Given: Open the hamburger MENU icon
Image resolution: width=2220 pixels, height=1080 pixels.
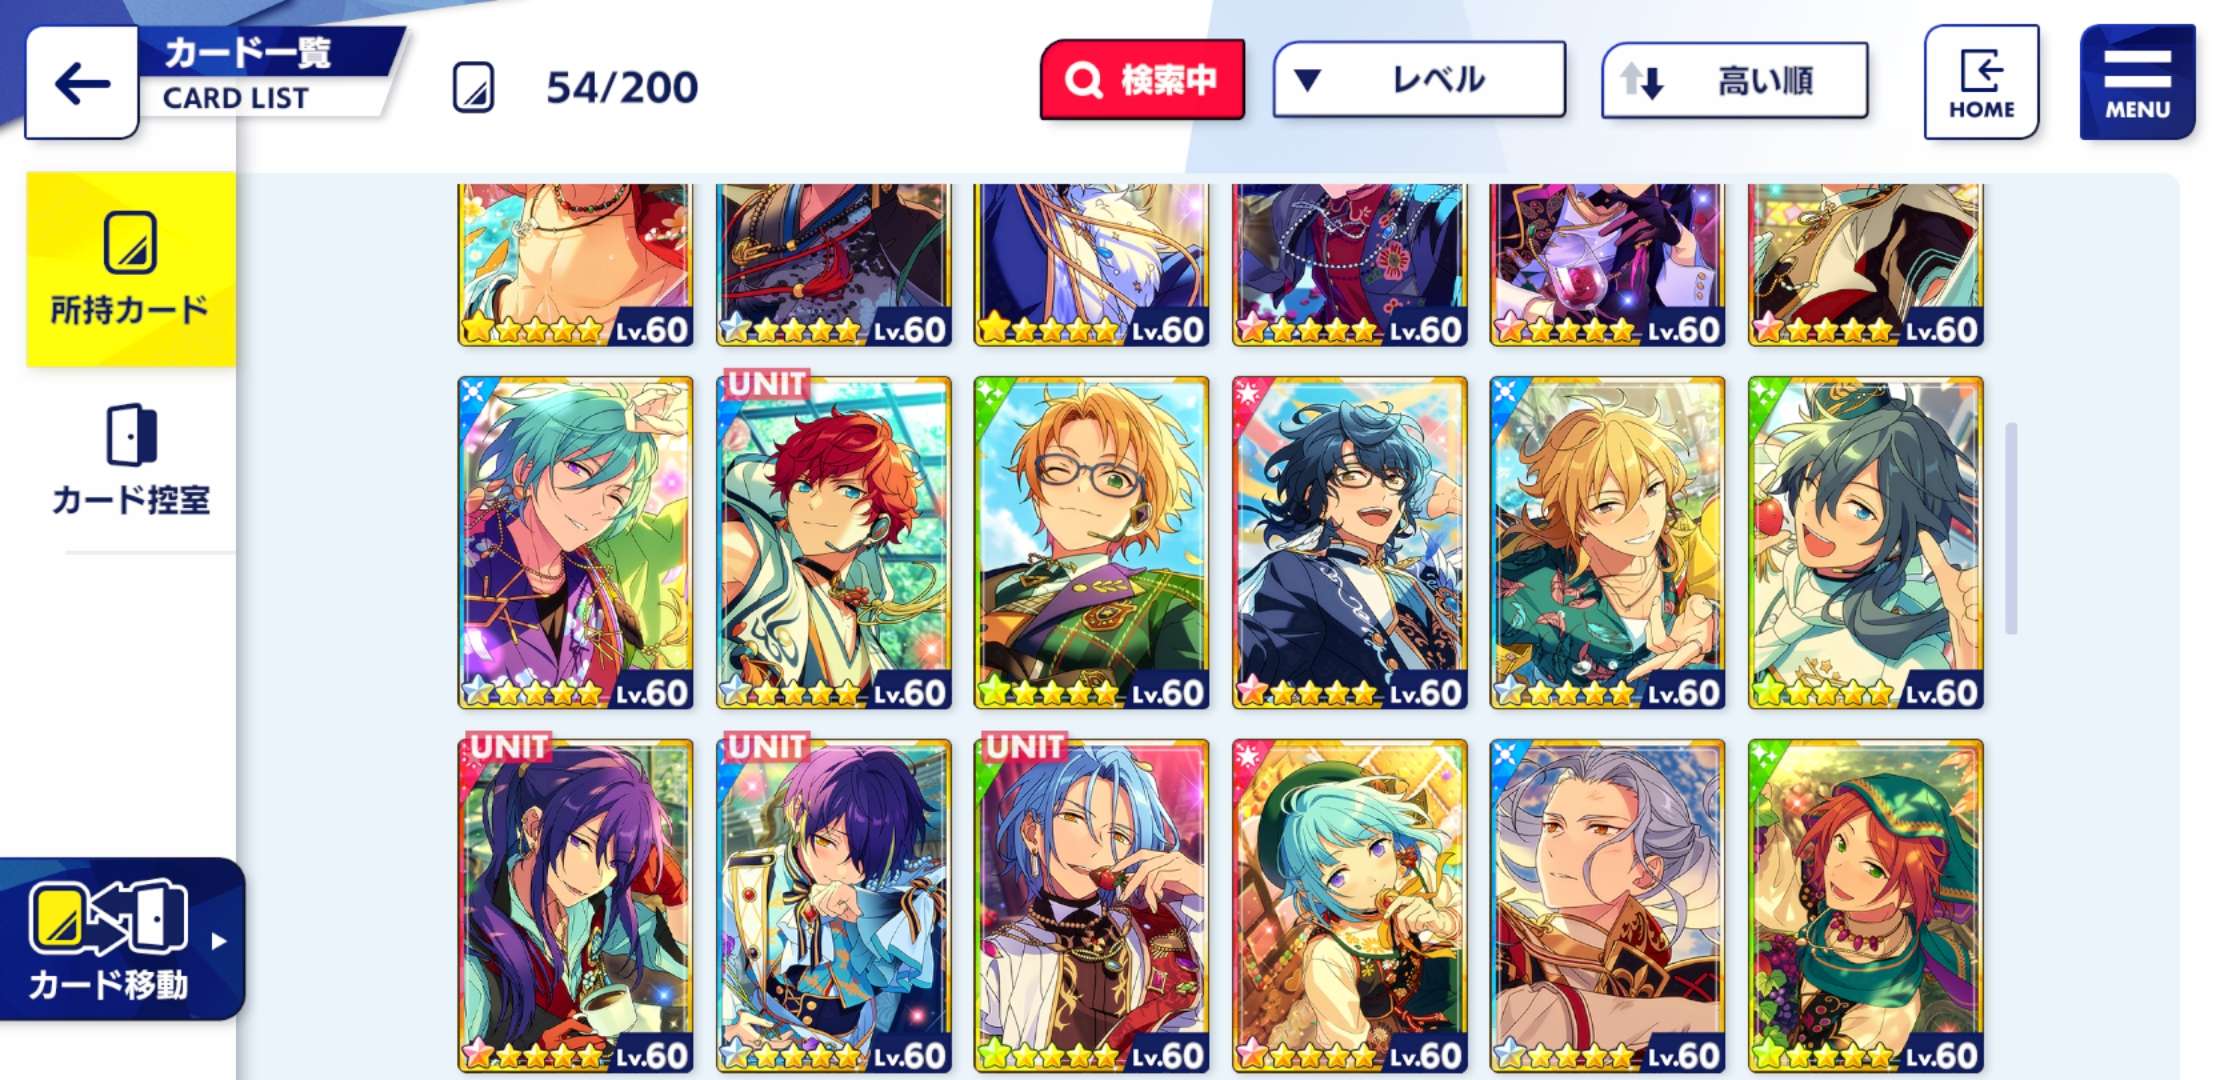Looking at the screenshot, I should [2137, 82].
